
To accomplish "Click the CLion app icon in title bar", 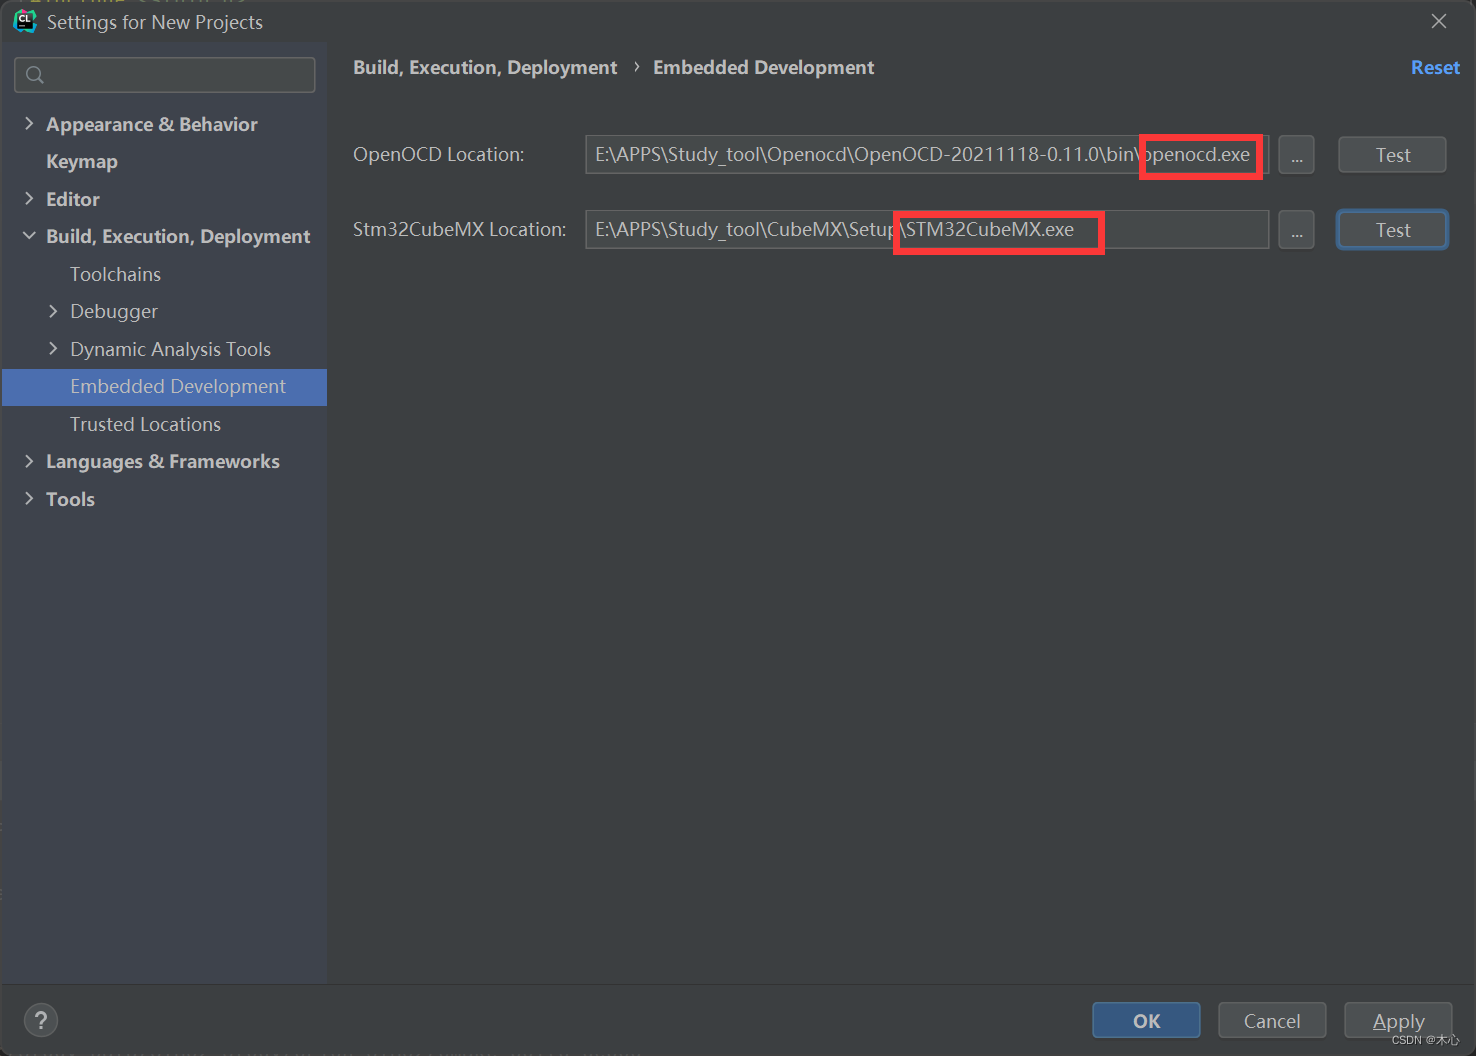I will coord(25,21).
